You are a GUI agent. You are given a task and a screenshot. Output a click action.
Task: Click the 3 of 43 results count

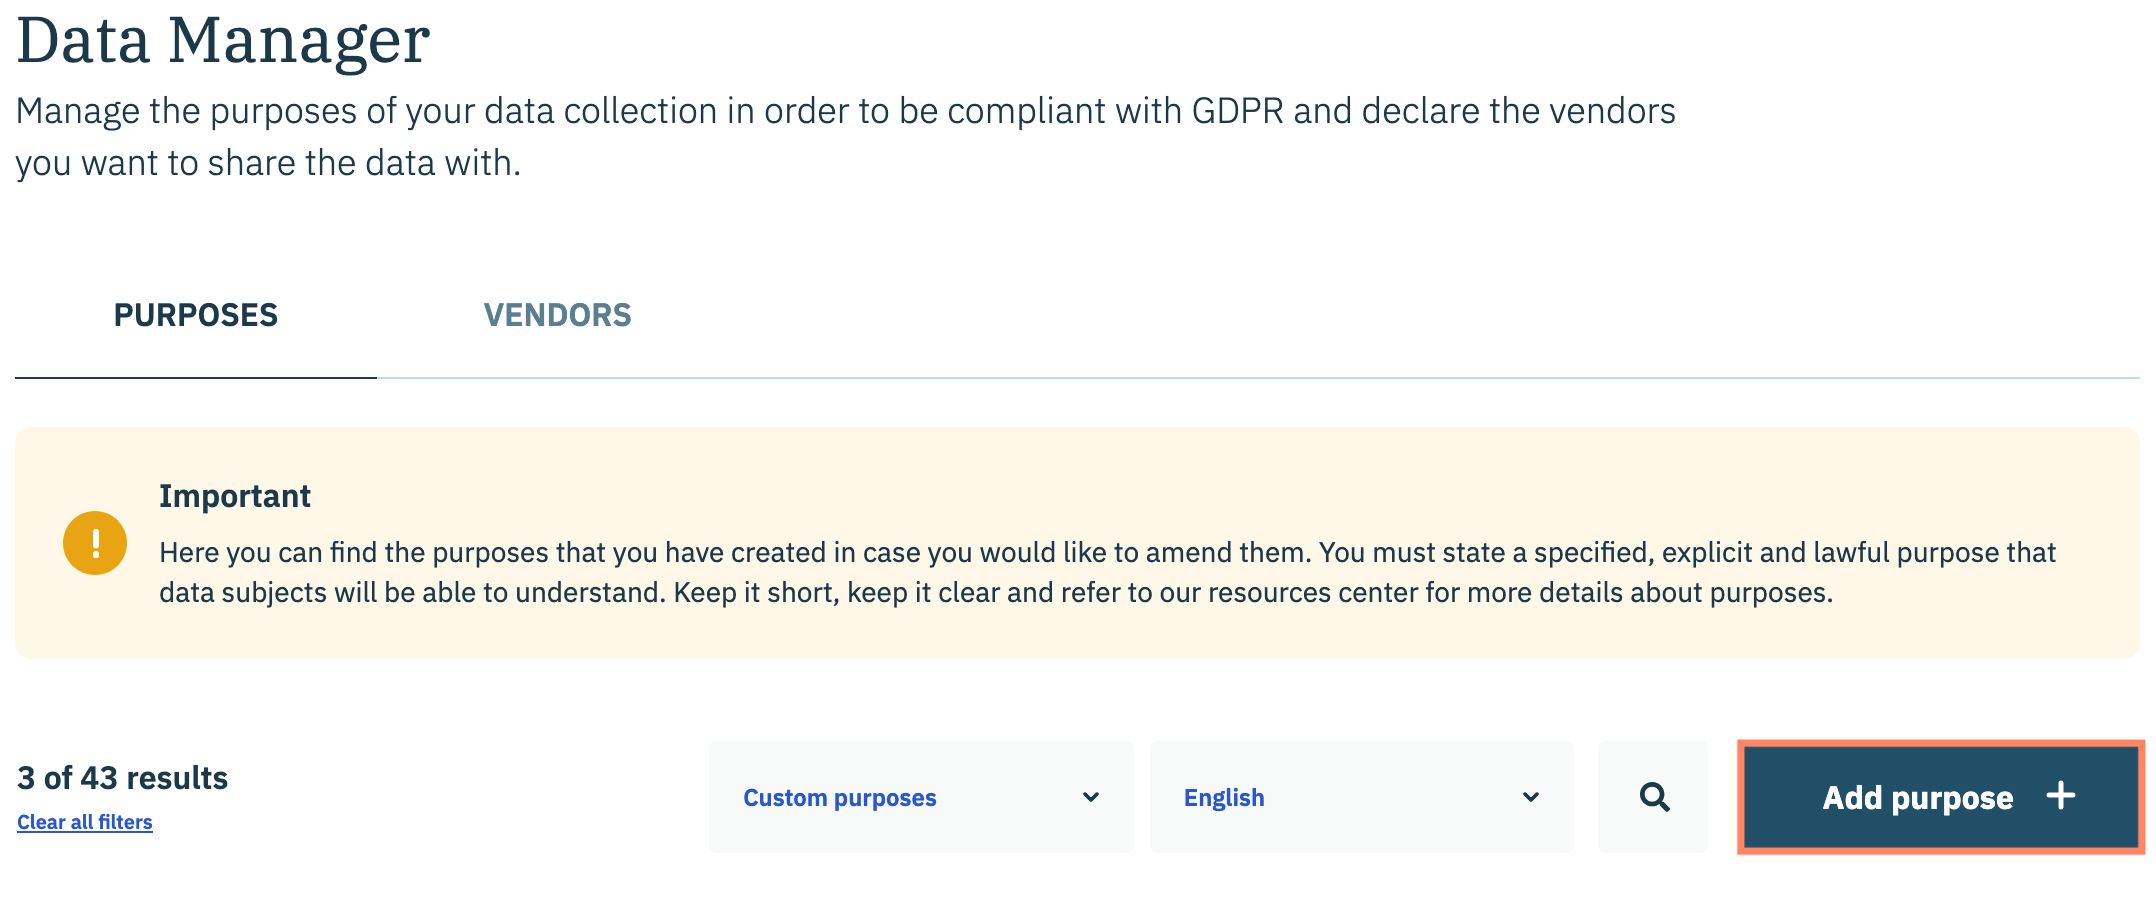pyautogui.click(x=123, y=778)
